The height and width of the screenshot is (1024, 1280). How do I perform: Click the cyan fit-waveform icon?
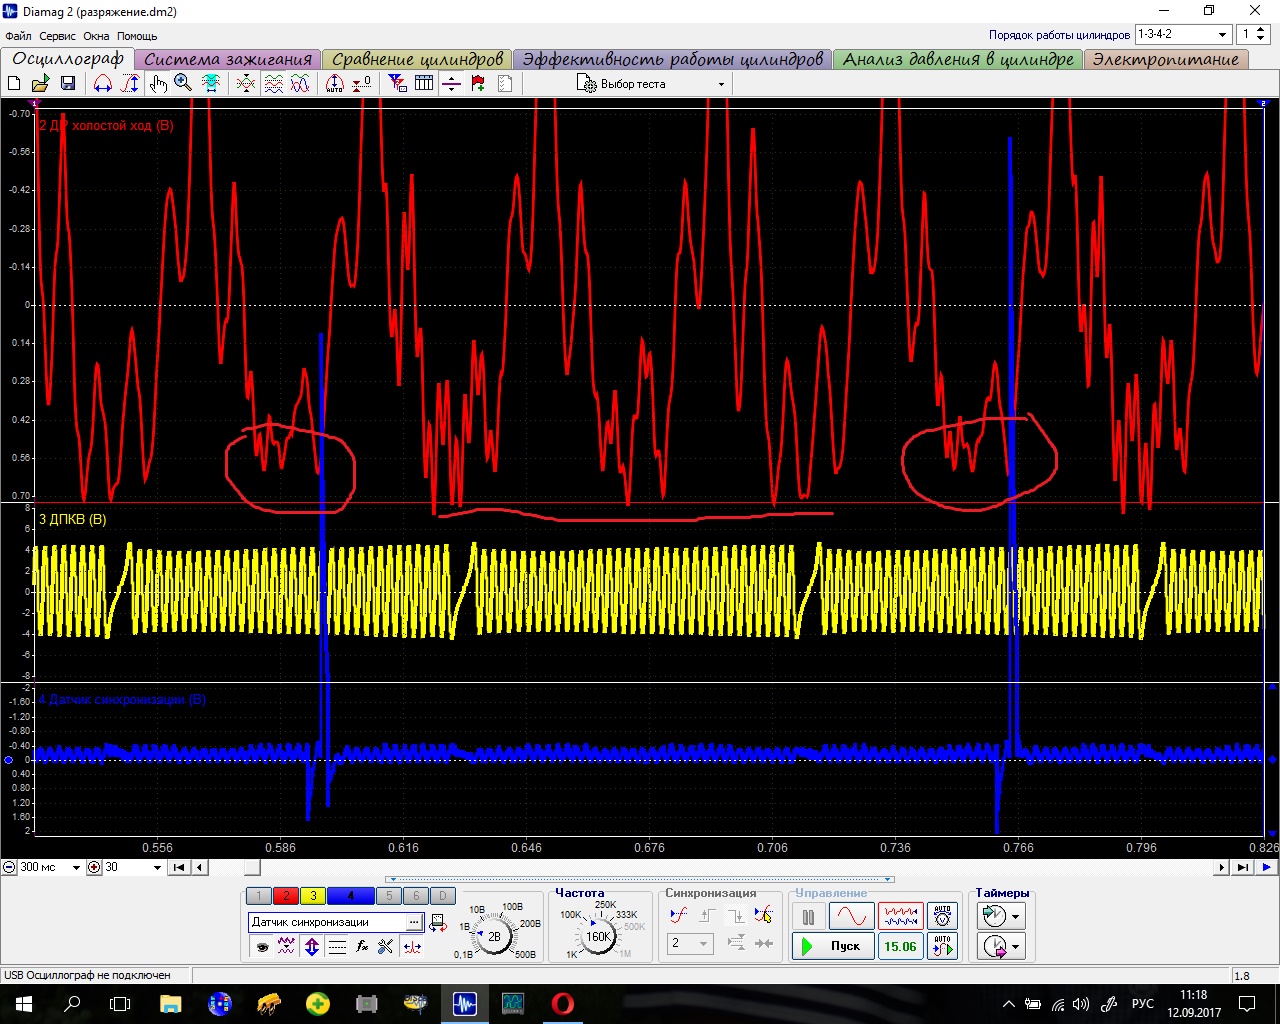(211, 83)
